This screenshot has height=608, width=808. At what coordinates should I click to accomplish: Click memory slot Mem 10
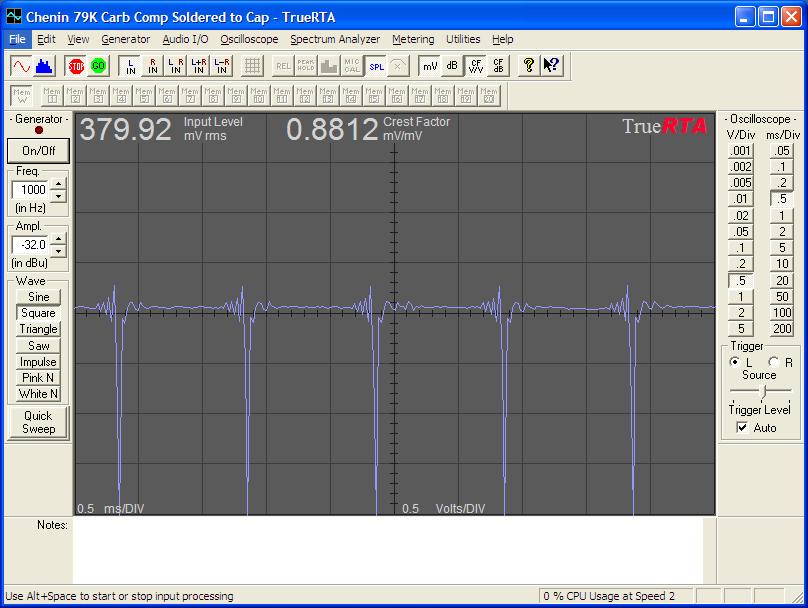[259, 95]
